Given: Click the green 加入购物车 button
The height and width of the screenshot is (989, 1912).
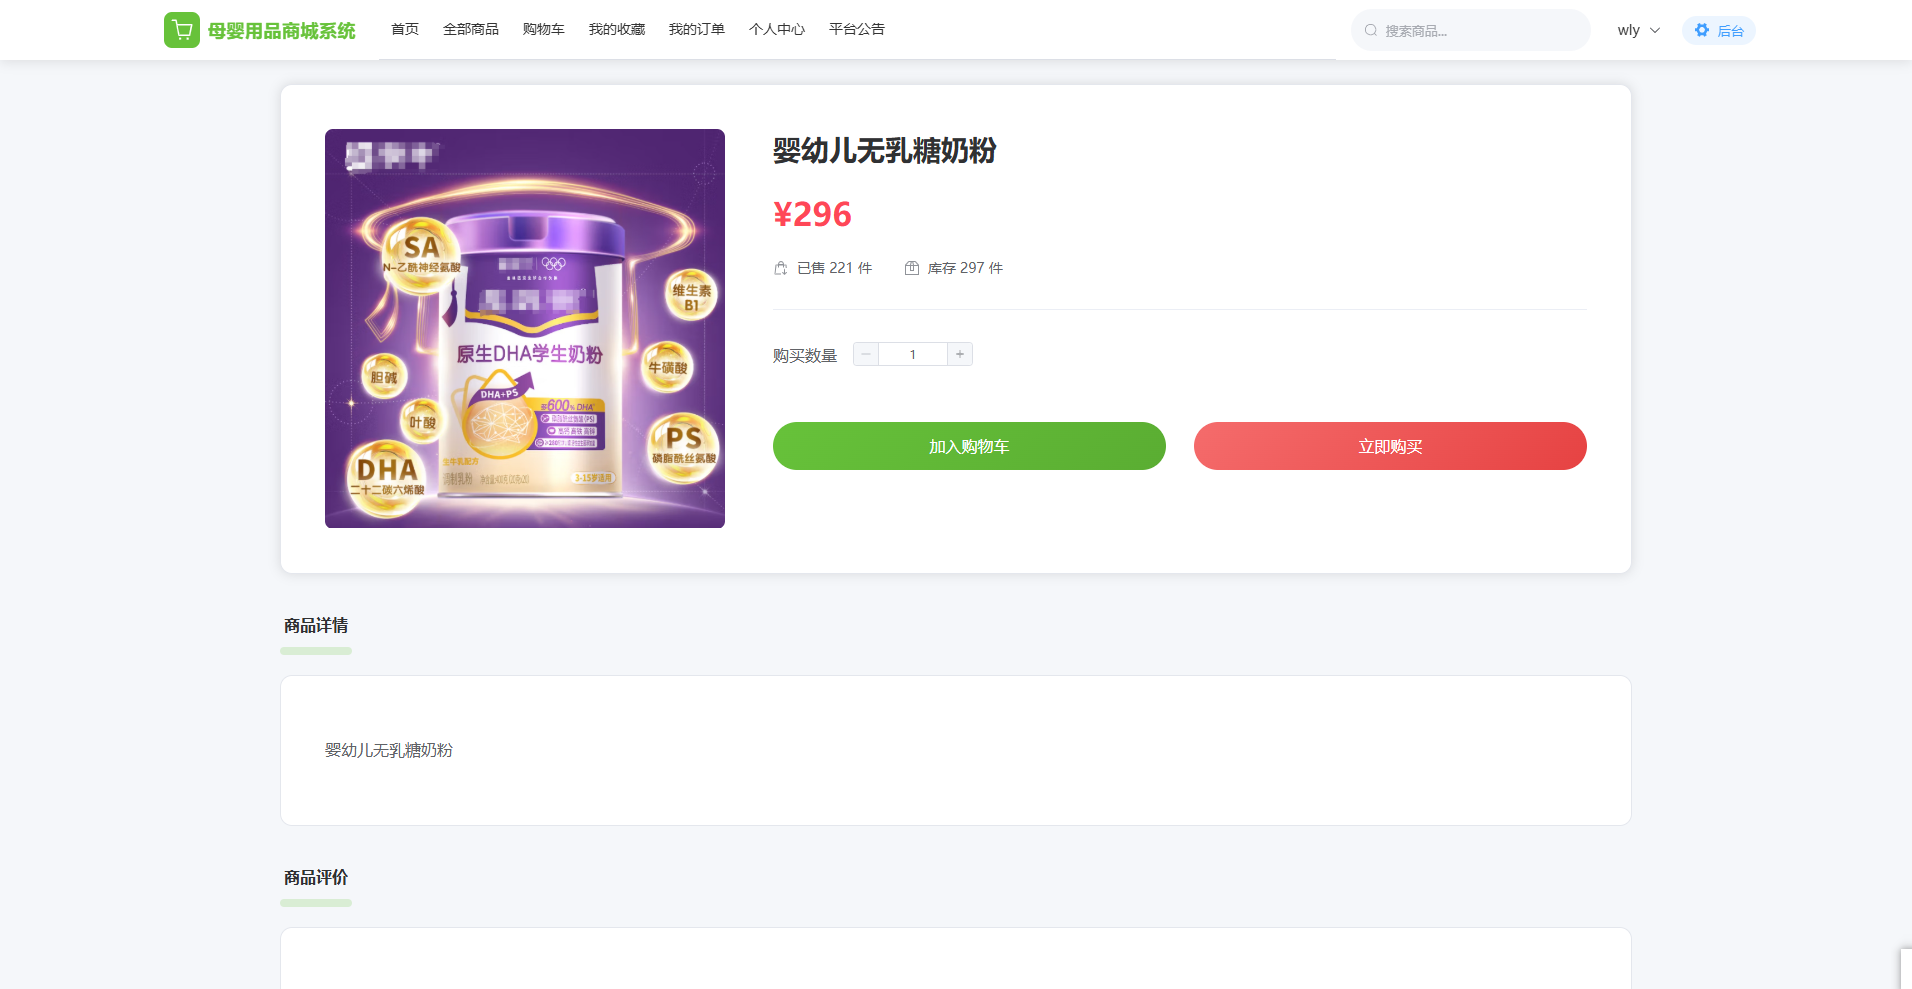Looking at the screenshot, I should pyautogui.click(x=969, y=446).
